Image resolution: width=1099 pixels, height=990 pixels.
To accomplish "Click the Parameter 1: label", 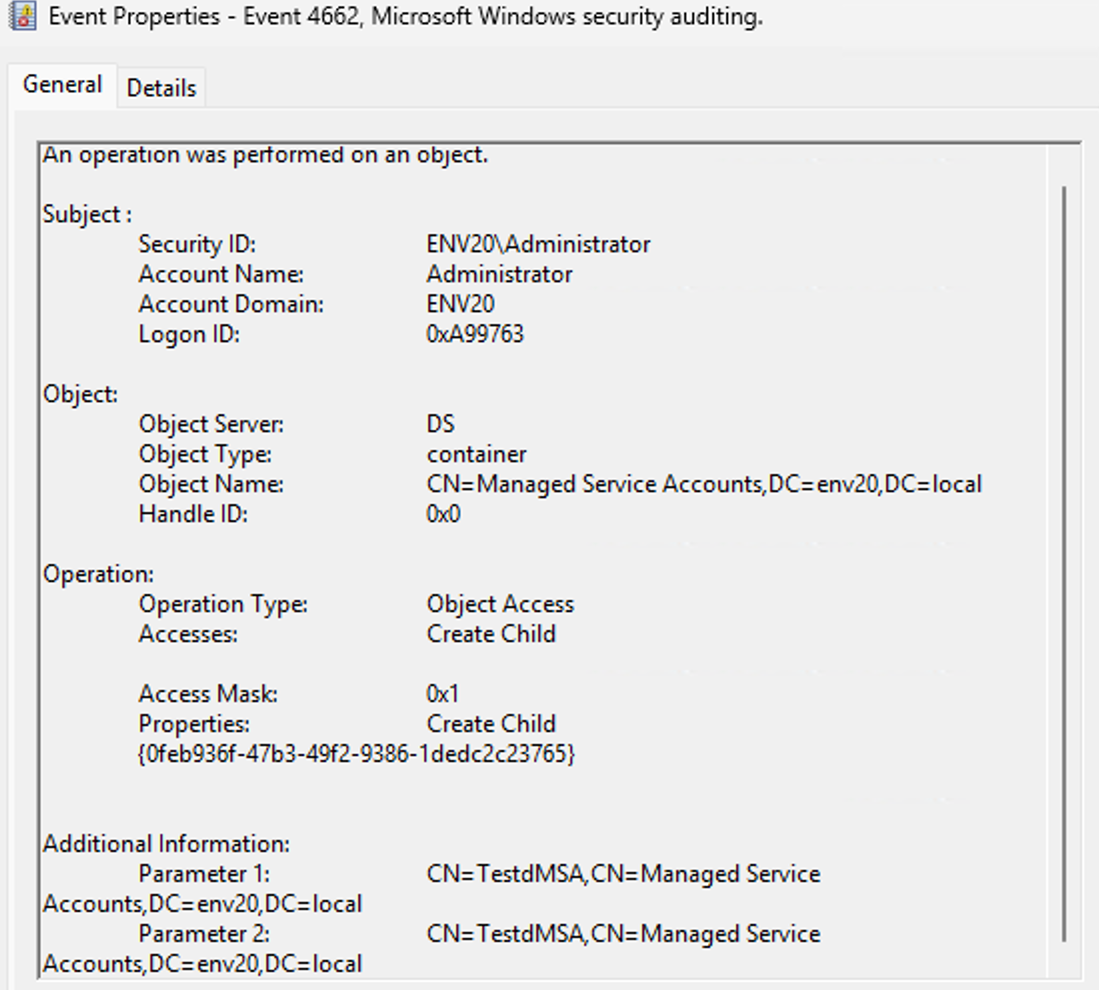I will (x=204, y=874).
